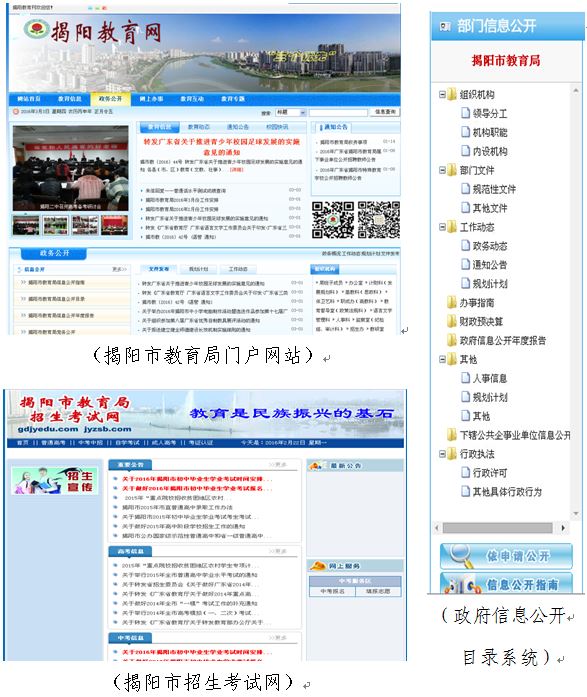Viewport: 587px width, 697px height.
Task: Collapse the 工作动态 tree node
Action: 442,227
